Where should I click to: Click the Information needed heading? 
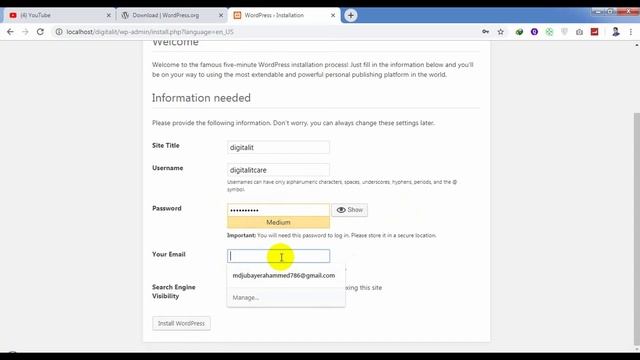pos(201,98)
